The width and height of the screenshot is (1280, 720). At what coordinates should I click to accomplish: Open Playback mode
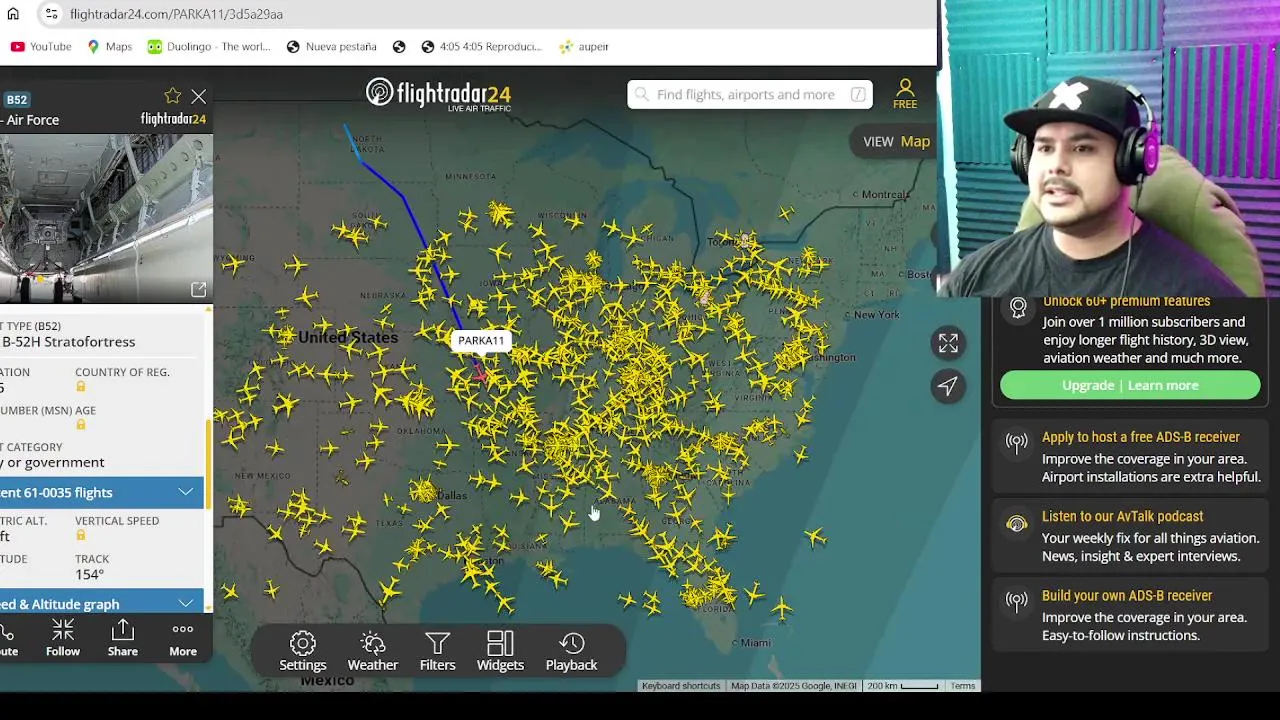pos(571,651)
